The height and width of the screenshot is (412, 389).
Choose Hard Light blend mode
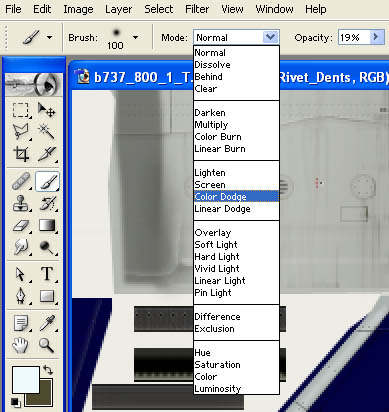(x=236, y=257)
